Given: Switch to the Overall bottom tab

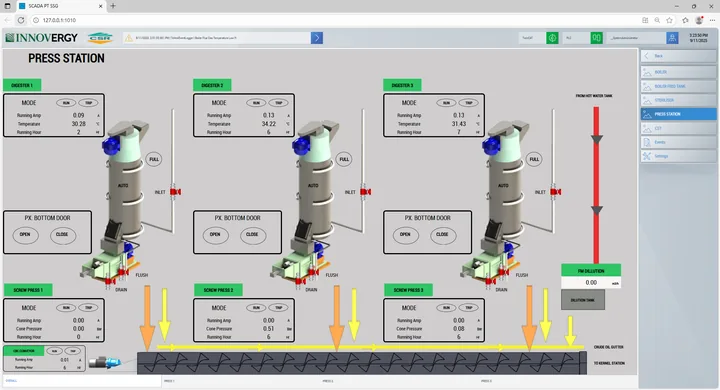Looking at the screenshot, I should (x=82, y=381).
